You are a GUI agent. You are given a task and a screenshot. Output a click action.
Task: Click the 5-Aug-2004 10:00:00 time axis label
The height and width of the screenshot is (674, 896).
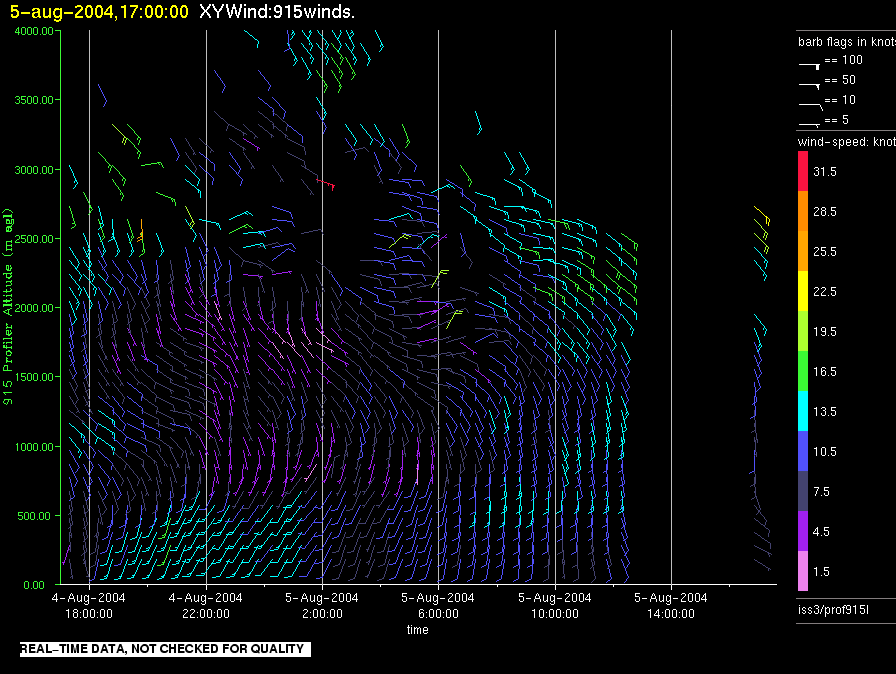(x=555, y=605)
